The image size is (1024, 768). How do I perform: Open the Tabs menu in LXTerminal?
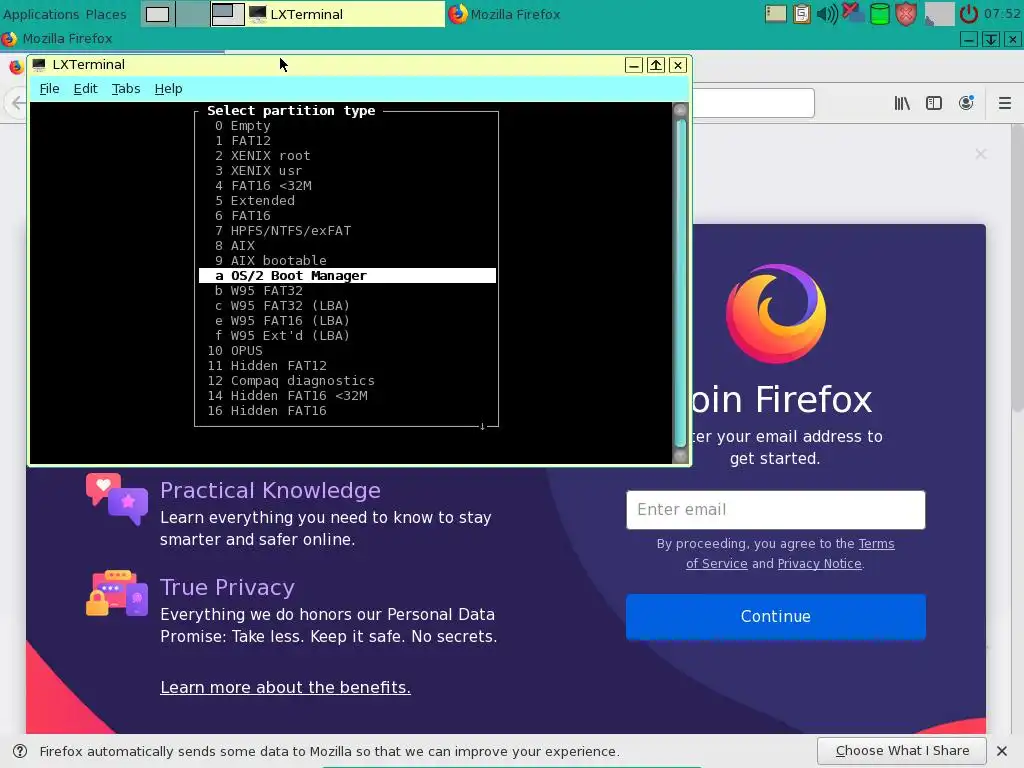point(125,89)
